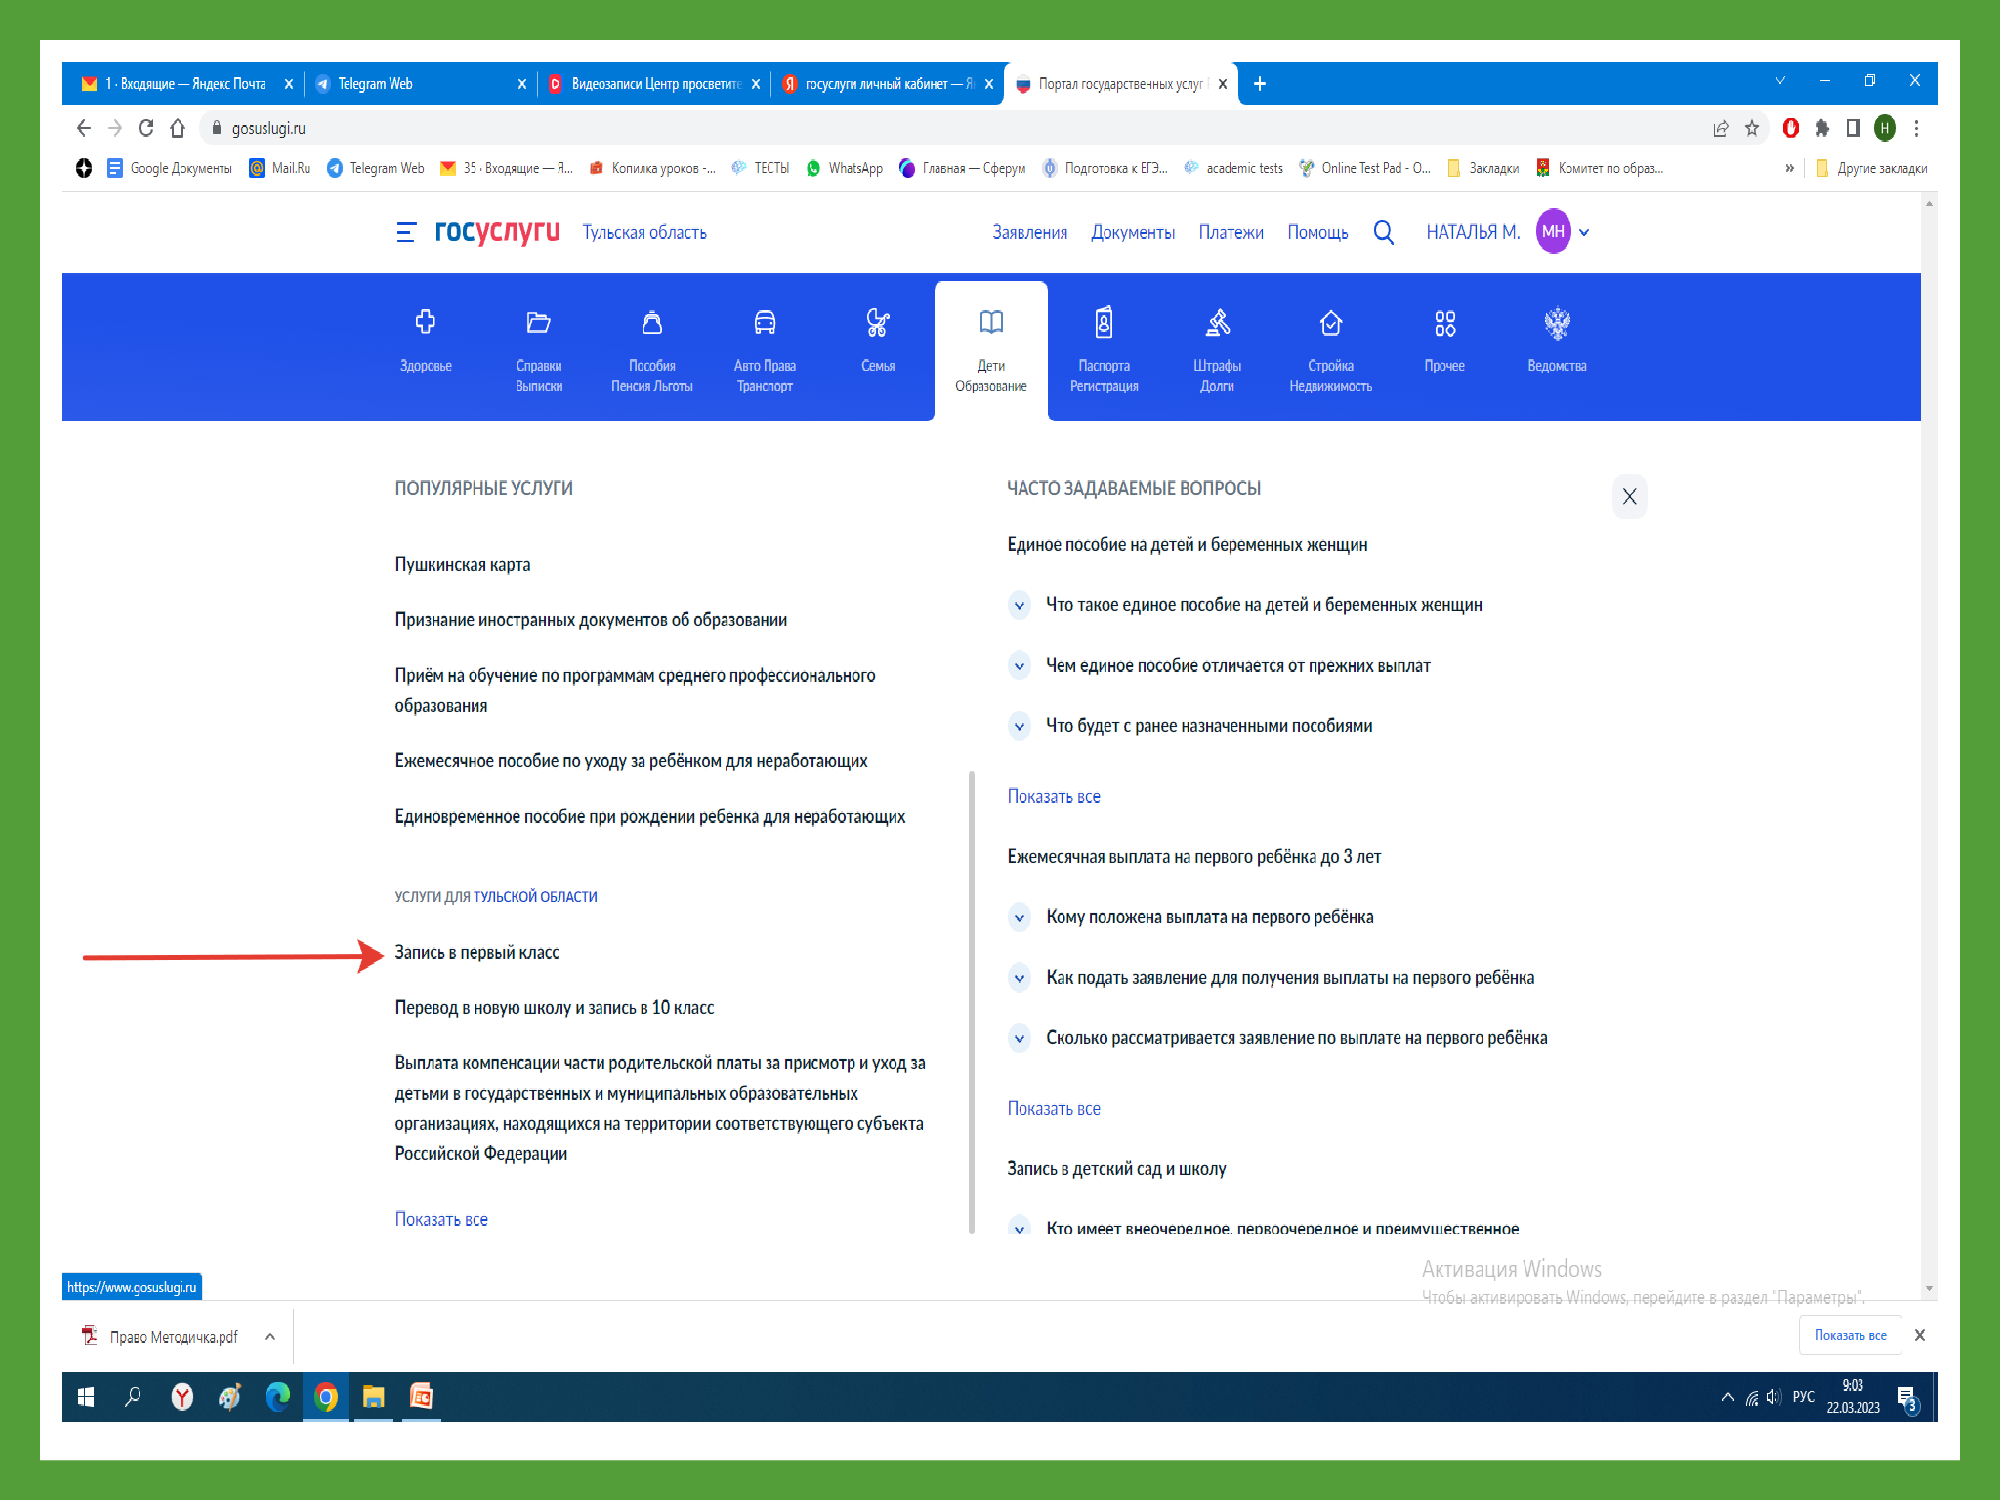Open File Explorer from the taskbar

click(373, 1397)
